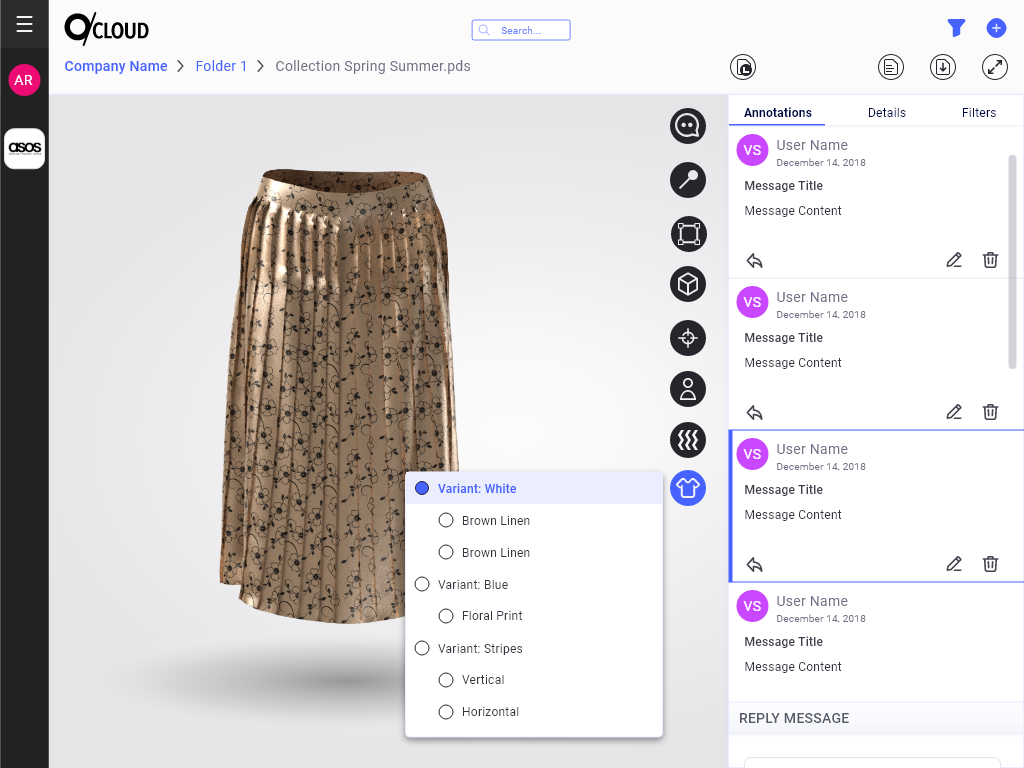
Task: Choose the Floral Print option
Action: 447,616
